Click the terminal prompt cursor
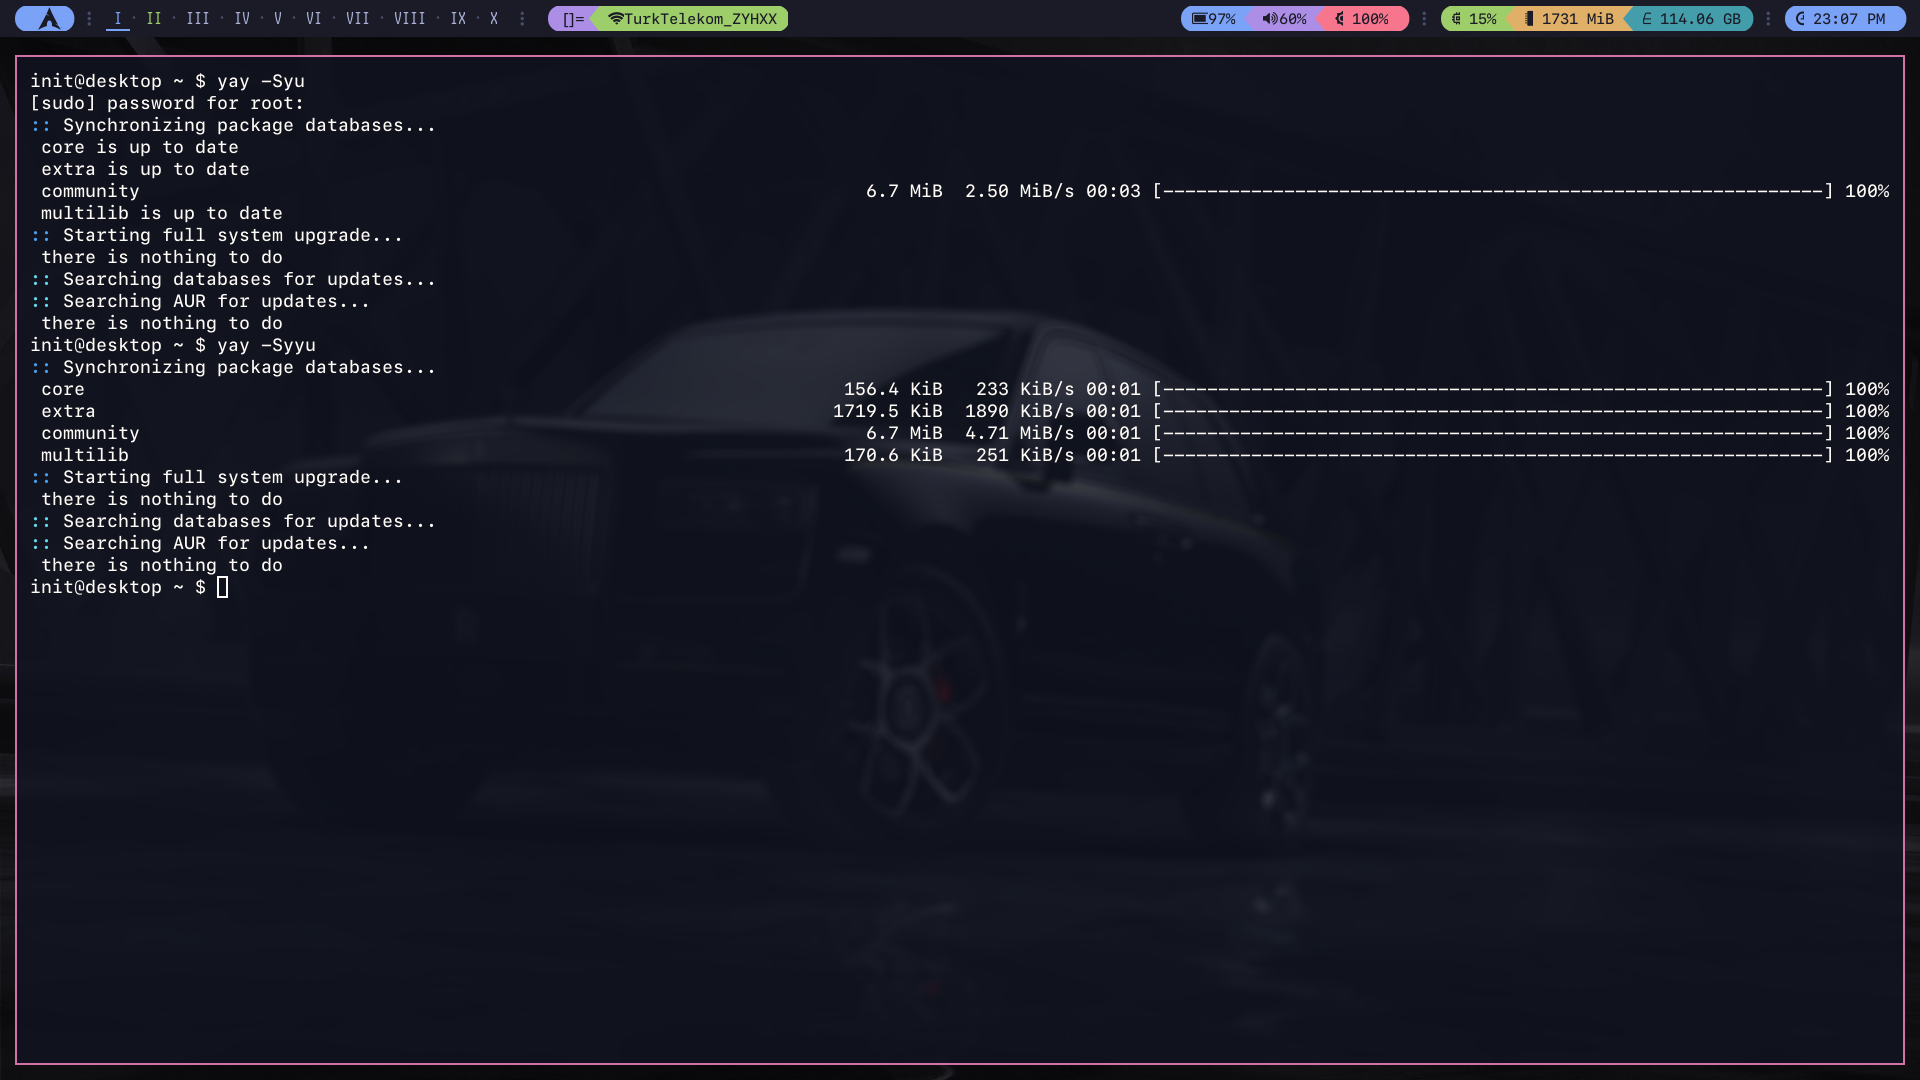This screenshot has width=1920, height=1080. coord(222,588)
